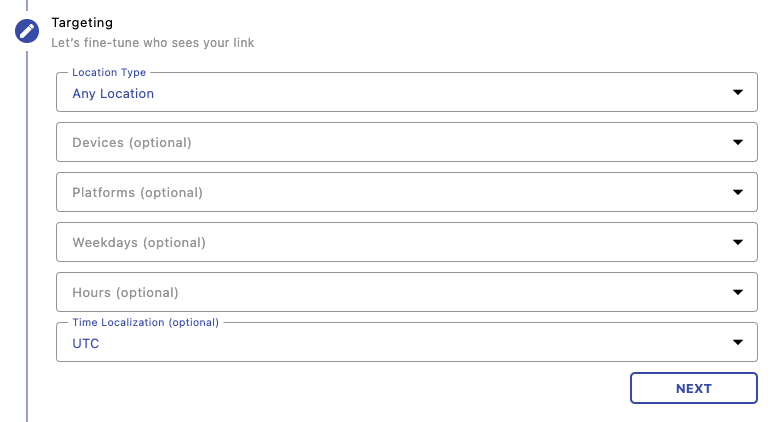Click the Weekdays caret arrow icon
Viewport: 781px width, 422px height.
click(738, 242)
